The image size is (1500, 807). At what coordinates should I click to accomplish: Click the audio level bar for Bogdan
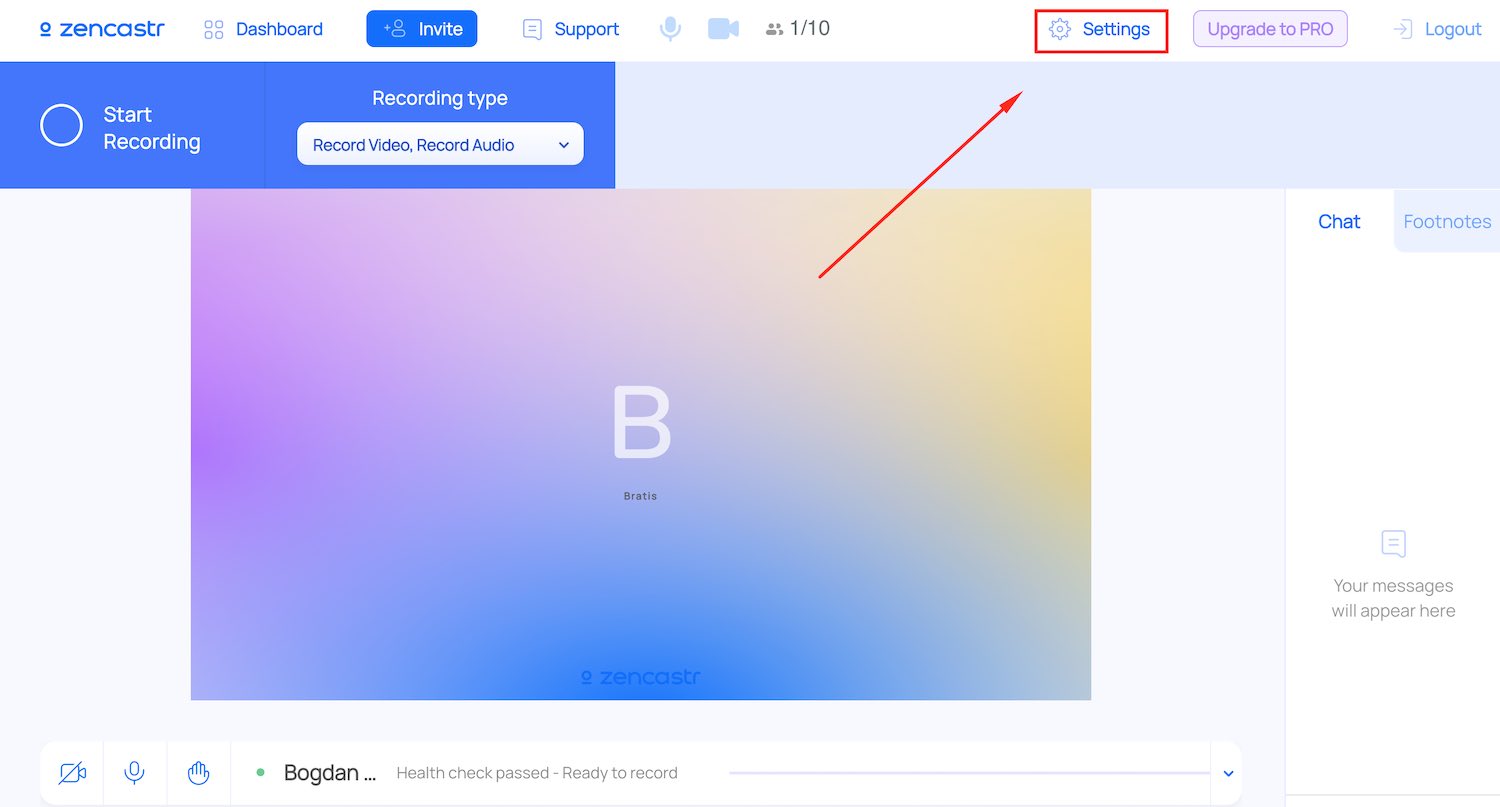tap(968, 773)
